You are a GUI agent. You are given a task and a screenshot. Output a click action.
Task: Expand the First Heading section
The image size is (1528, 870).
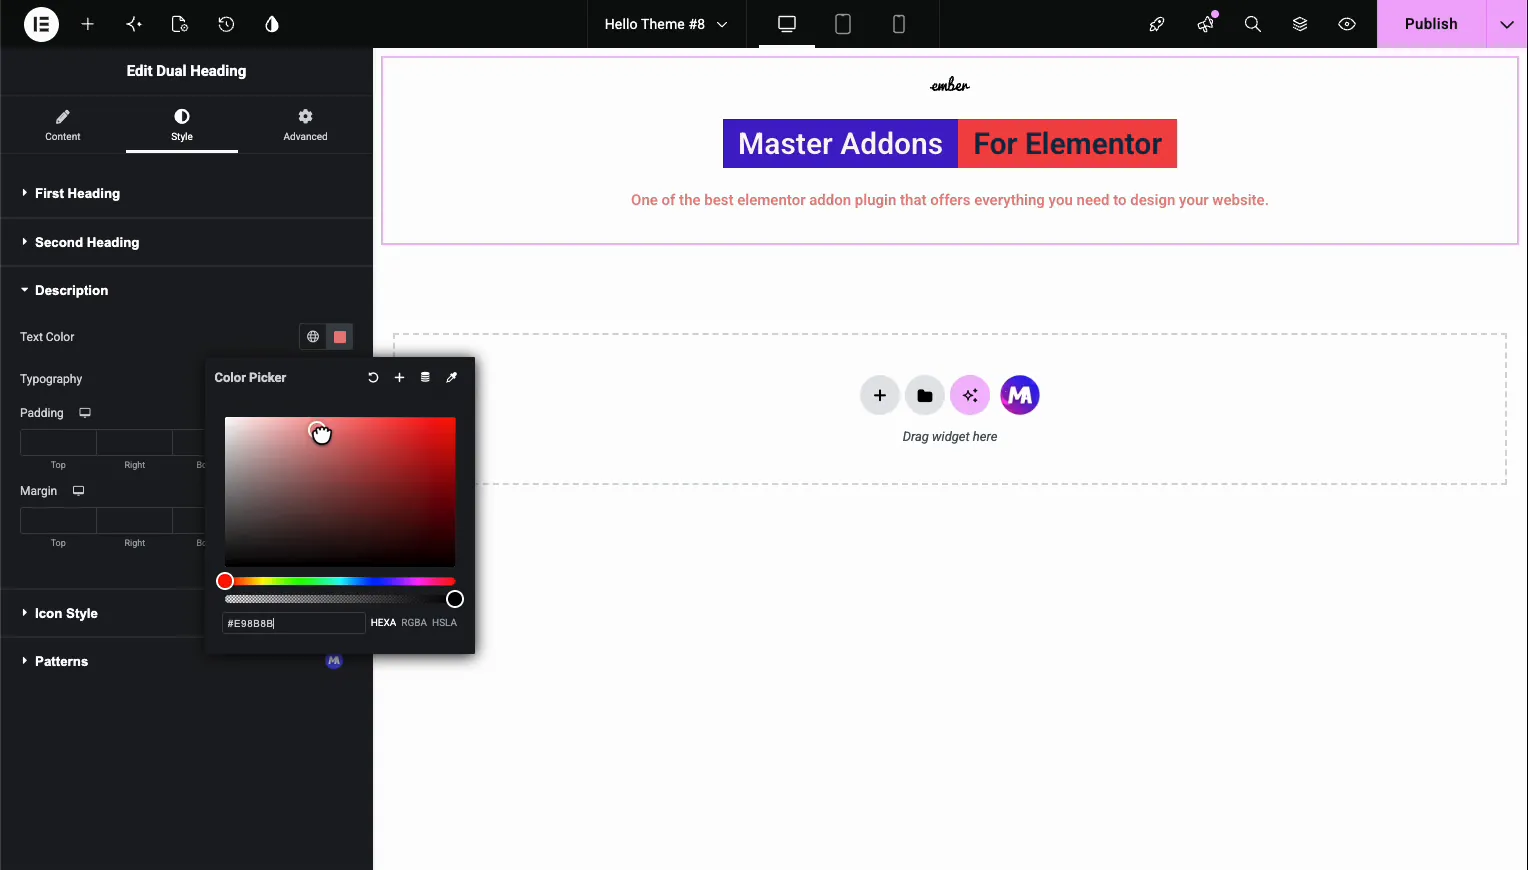tap(186, 193)
